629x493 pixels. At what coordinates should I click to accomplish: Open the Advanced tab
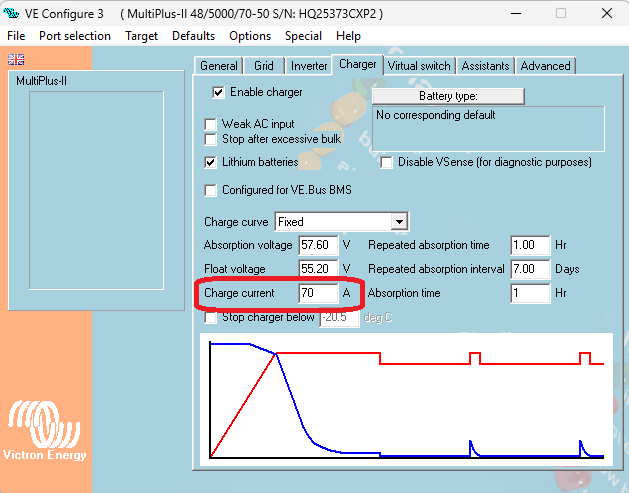click(x=545, y=66)
